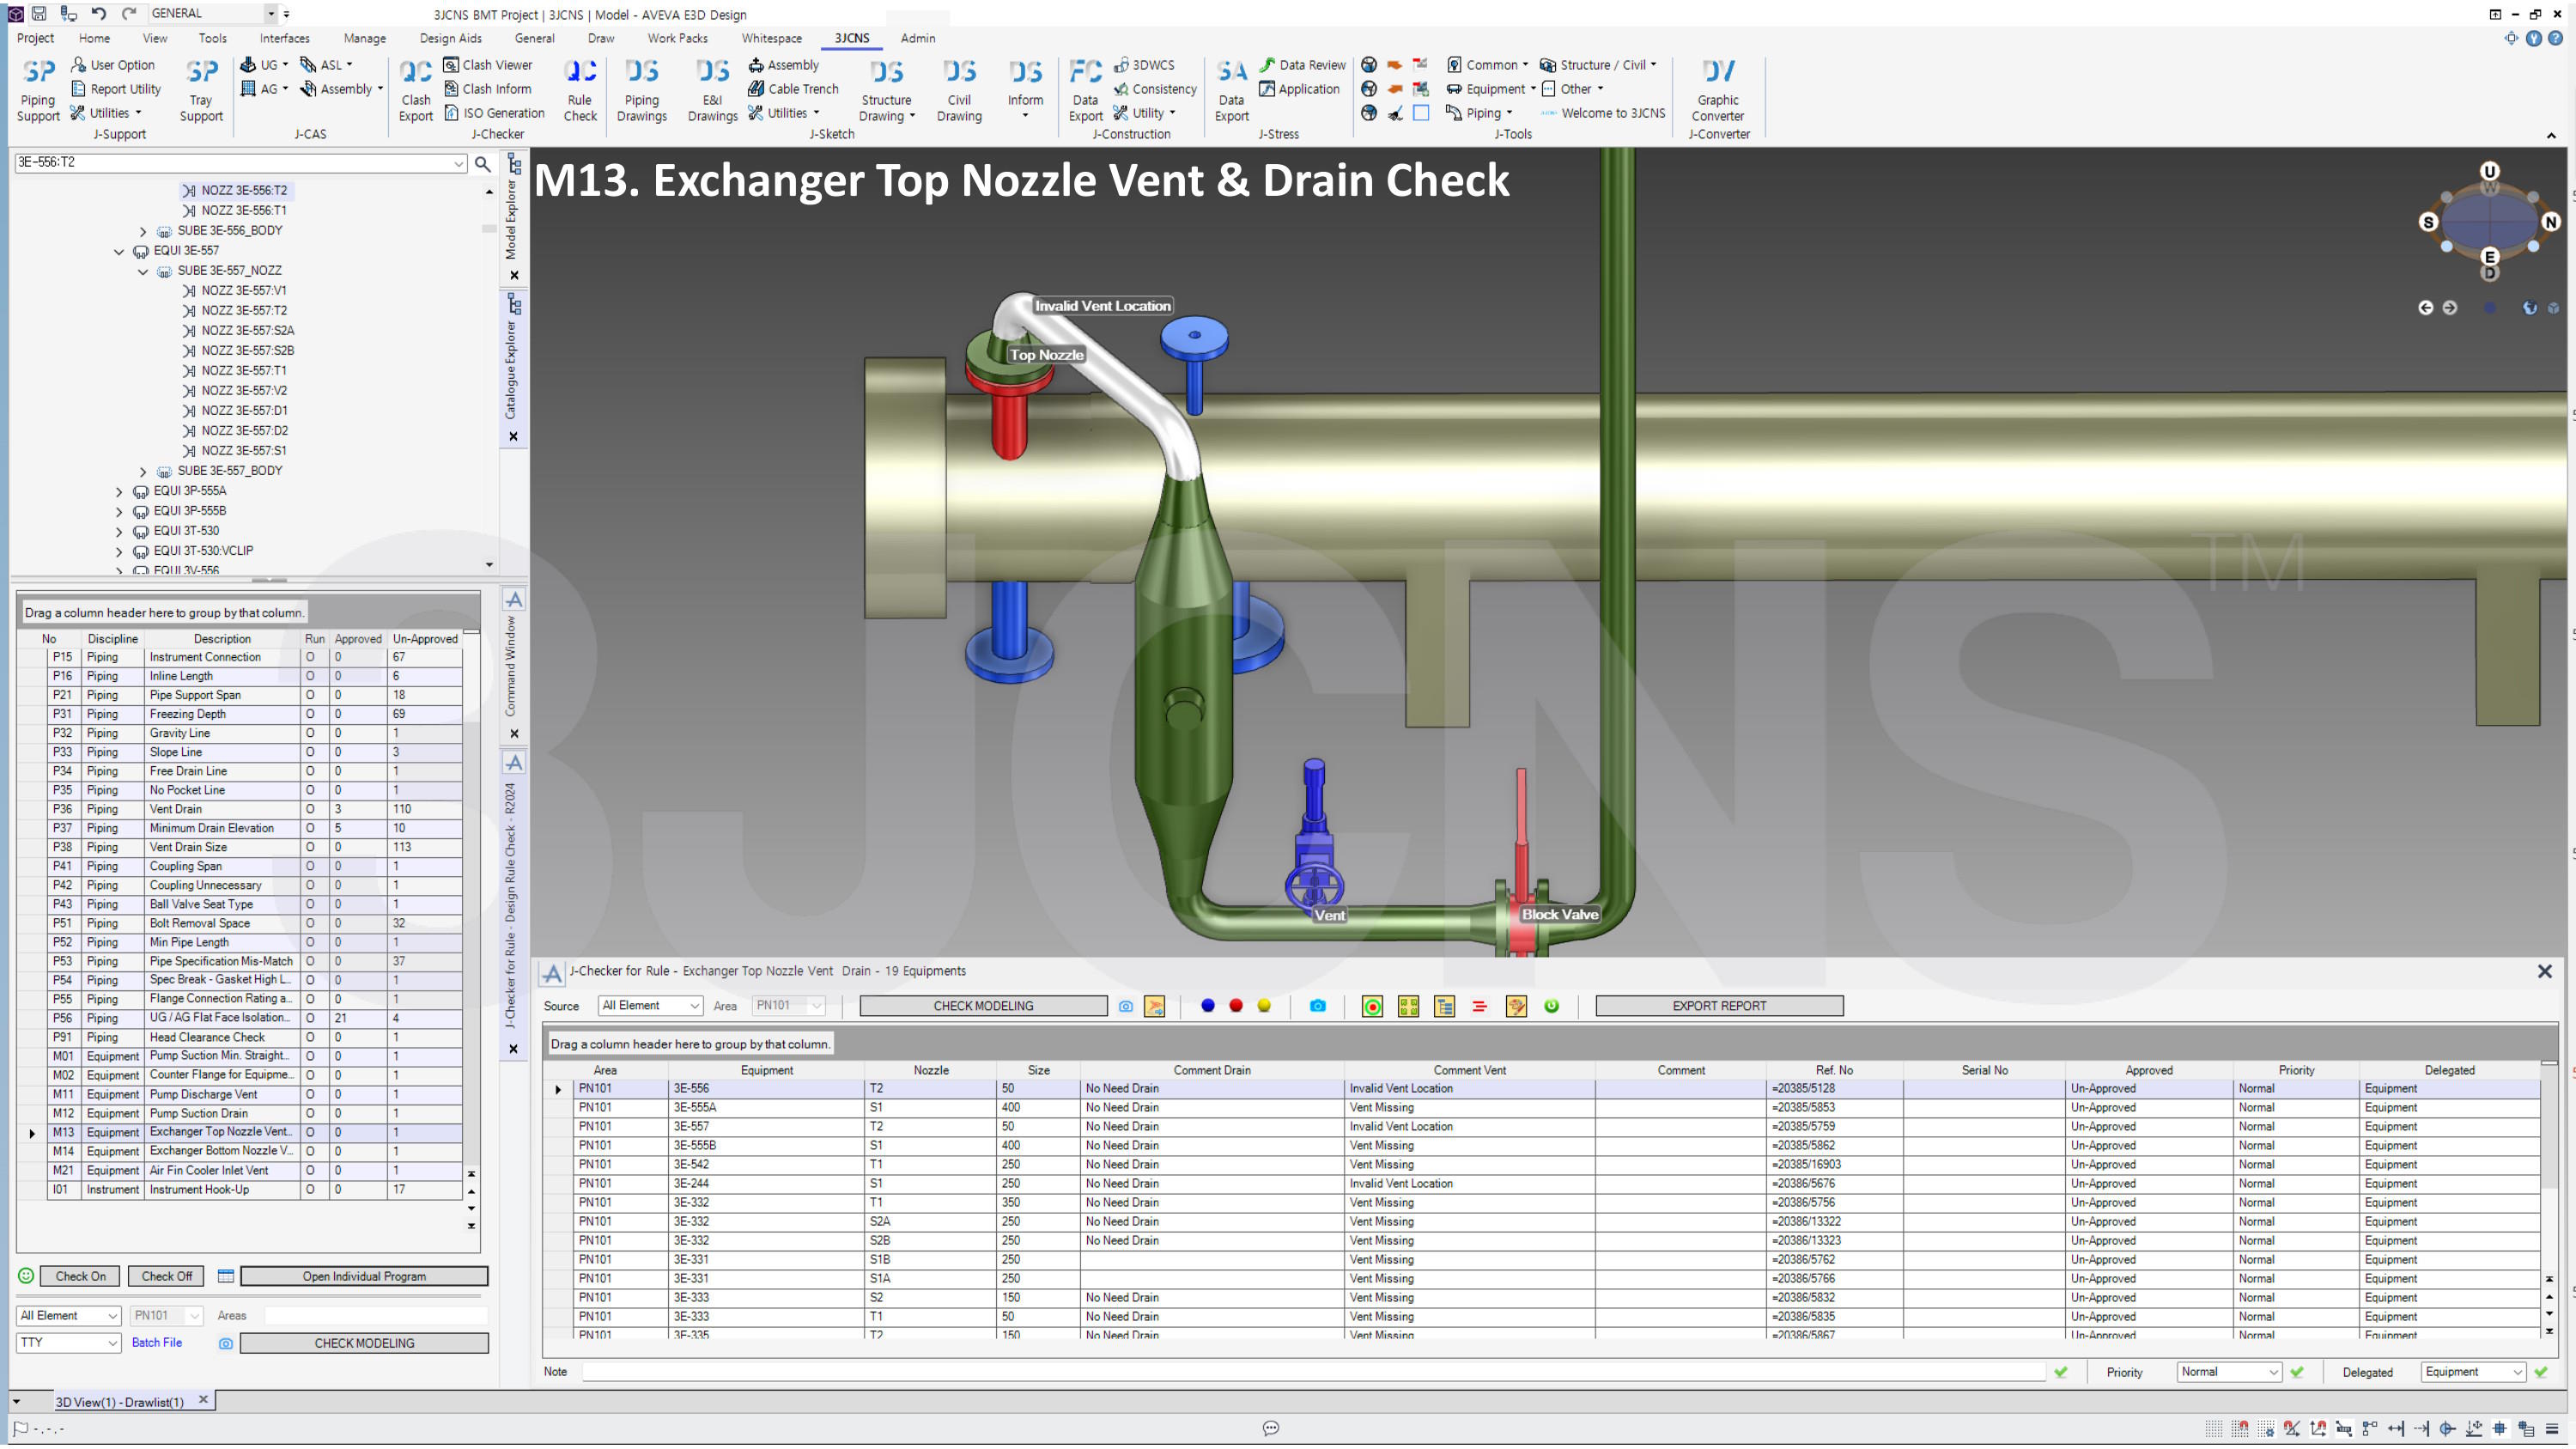The width and height of the screenshot is (2576, 1449).
Task: Select the blue color dot filter
Action: click(x=1208, y=1006)
